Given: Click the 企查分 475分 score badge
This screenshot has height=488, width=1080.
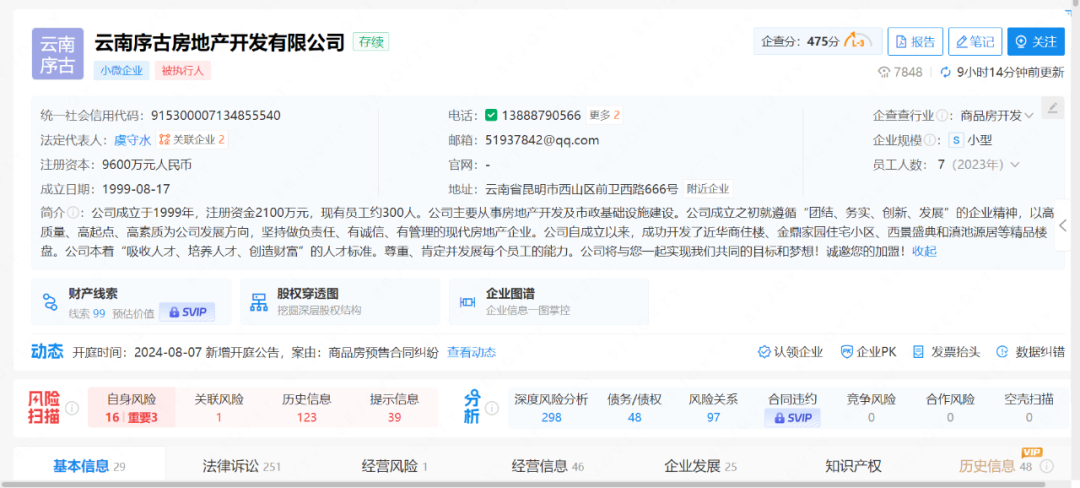Looking at the screenshot, I should point(818,41).
